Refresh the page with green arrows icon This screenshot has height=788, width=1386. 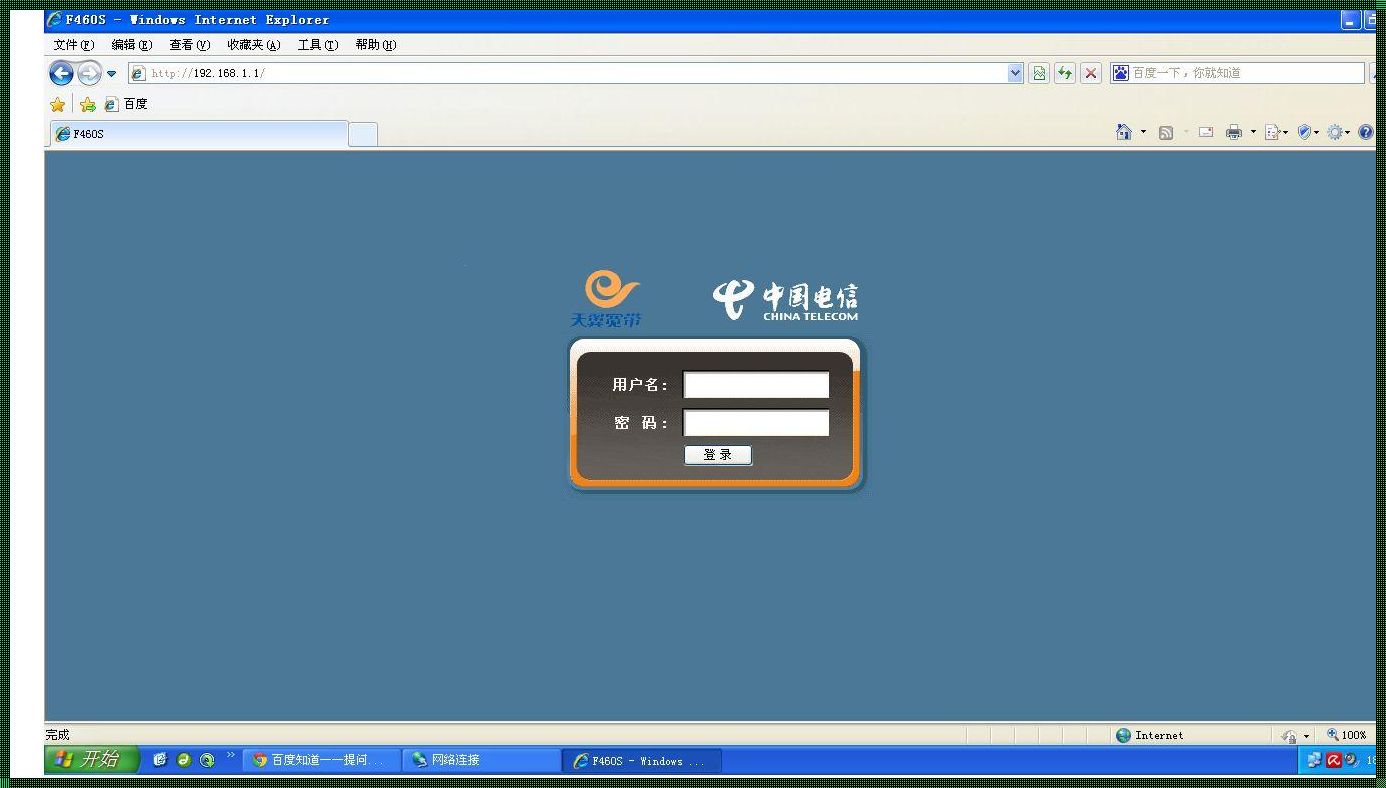coord(1065,73)
